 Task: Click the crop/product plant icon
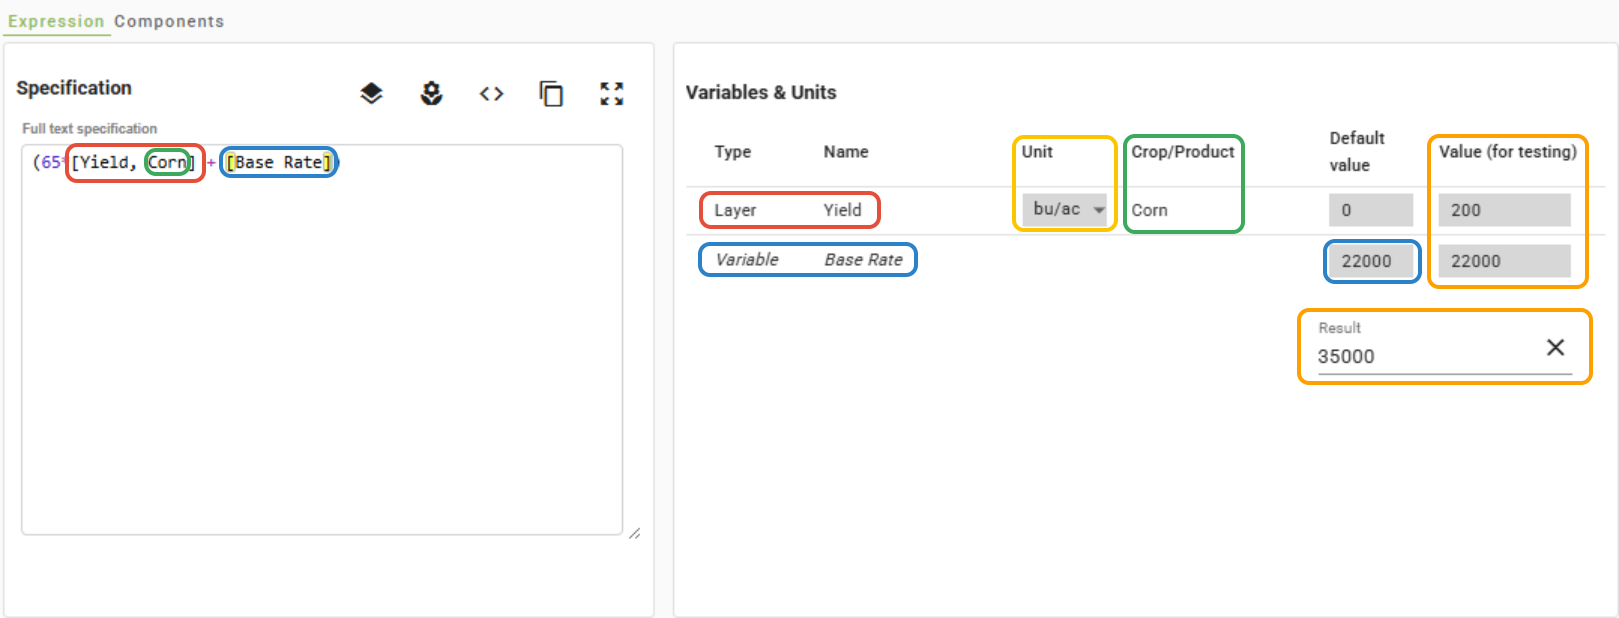(x=431, y=94)
